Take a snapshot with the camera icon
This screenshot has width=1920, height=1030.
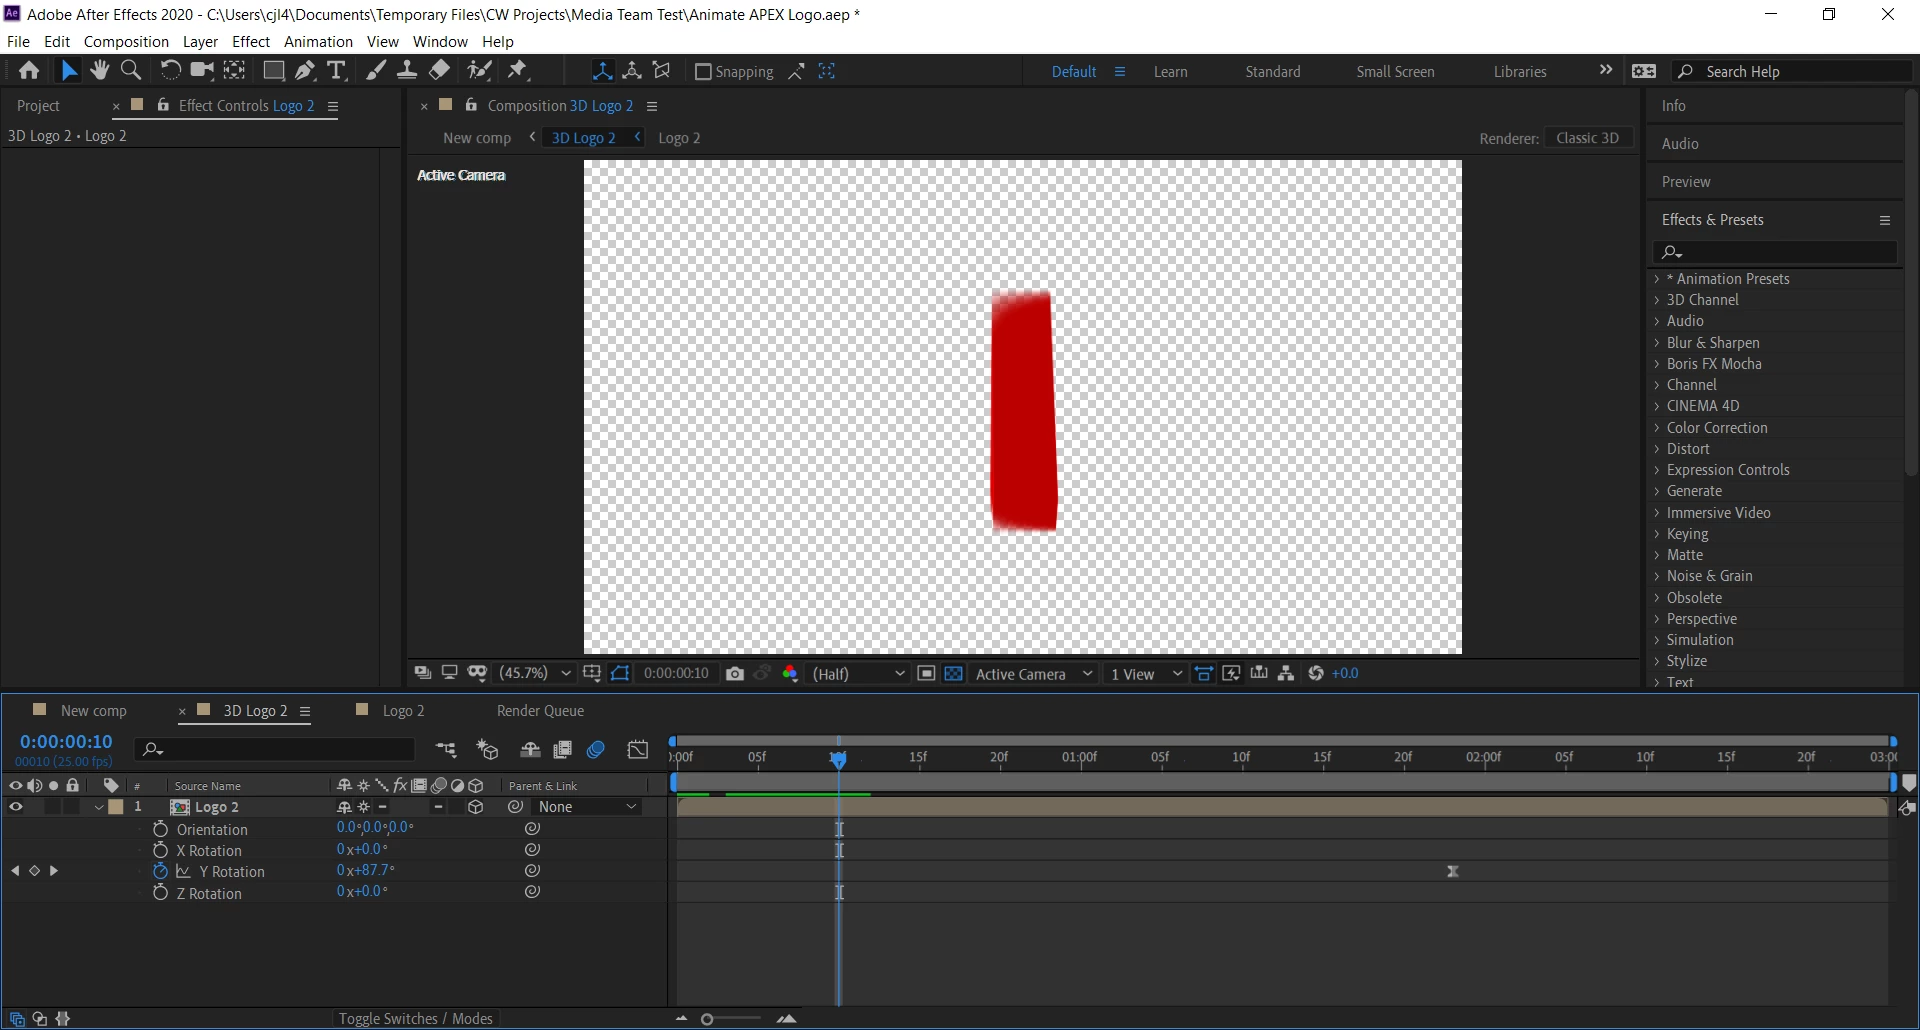(735, 674)
